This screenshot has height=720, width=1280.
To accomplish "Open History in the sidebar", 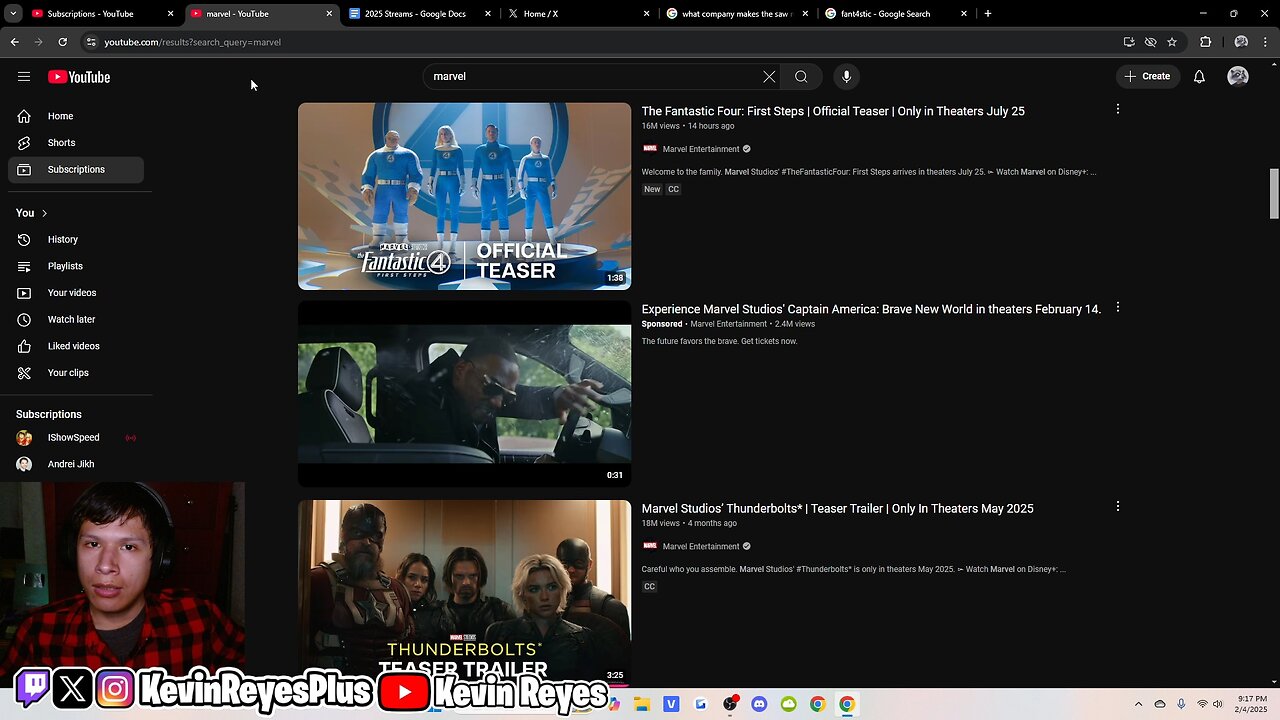I will 76,240.
